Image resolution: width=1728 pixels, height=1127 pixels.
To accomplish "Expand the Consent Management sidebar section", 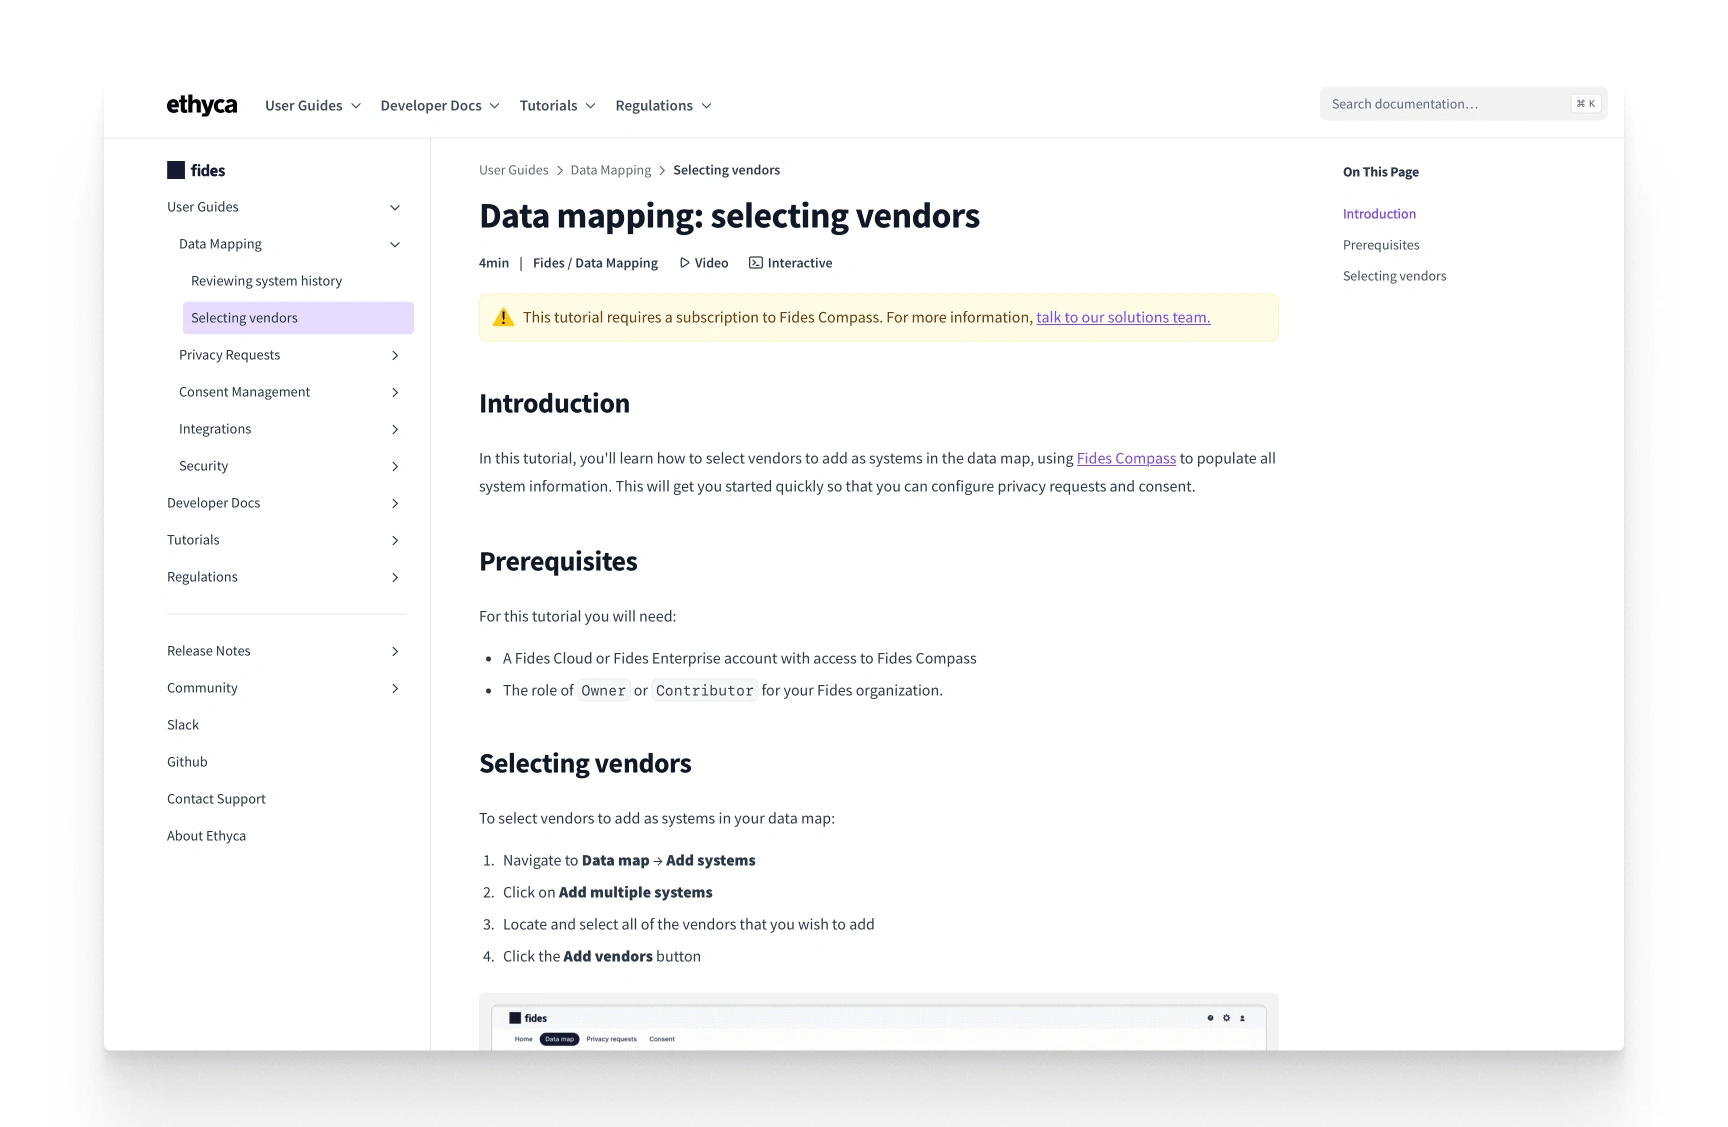I will tap(395, 393).
